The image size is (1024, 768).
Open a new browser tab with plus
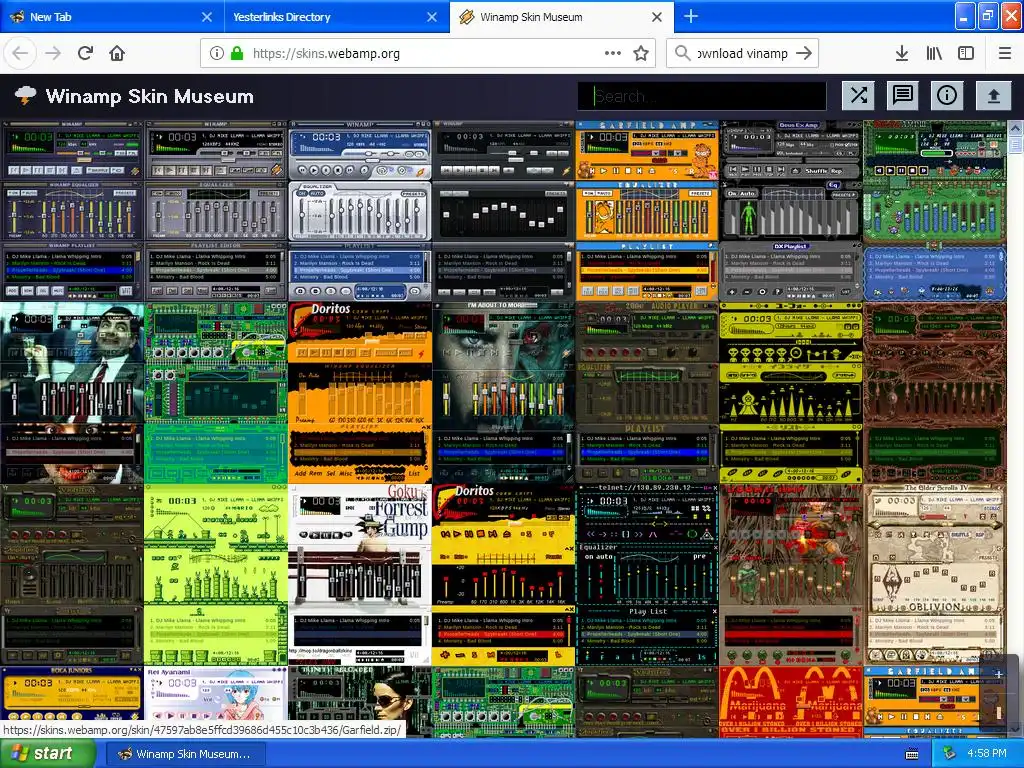690,16
